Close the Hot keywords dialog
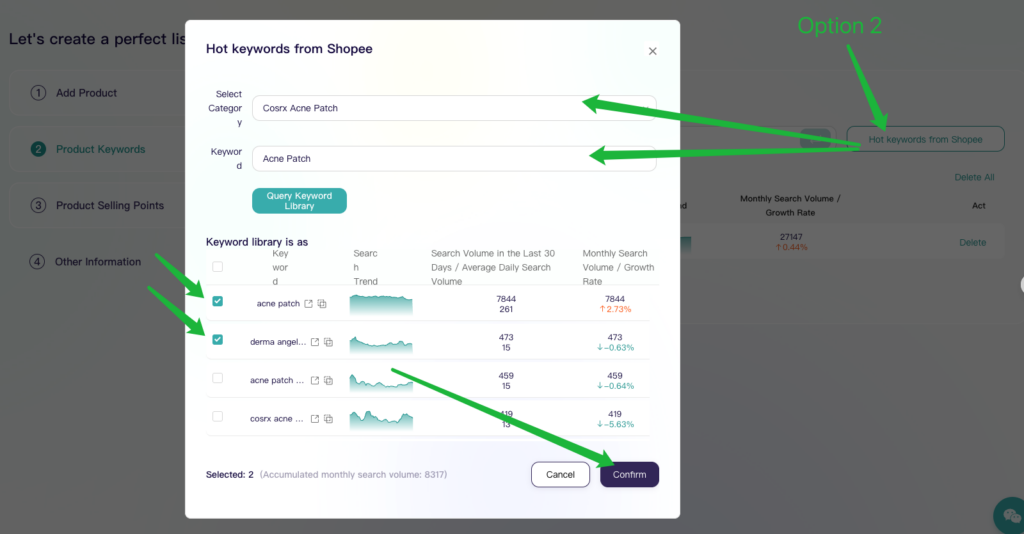This screenshot has height=534, width=1024. pos(653,51)
